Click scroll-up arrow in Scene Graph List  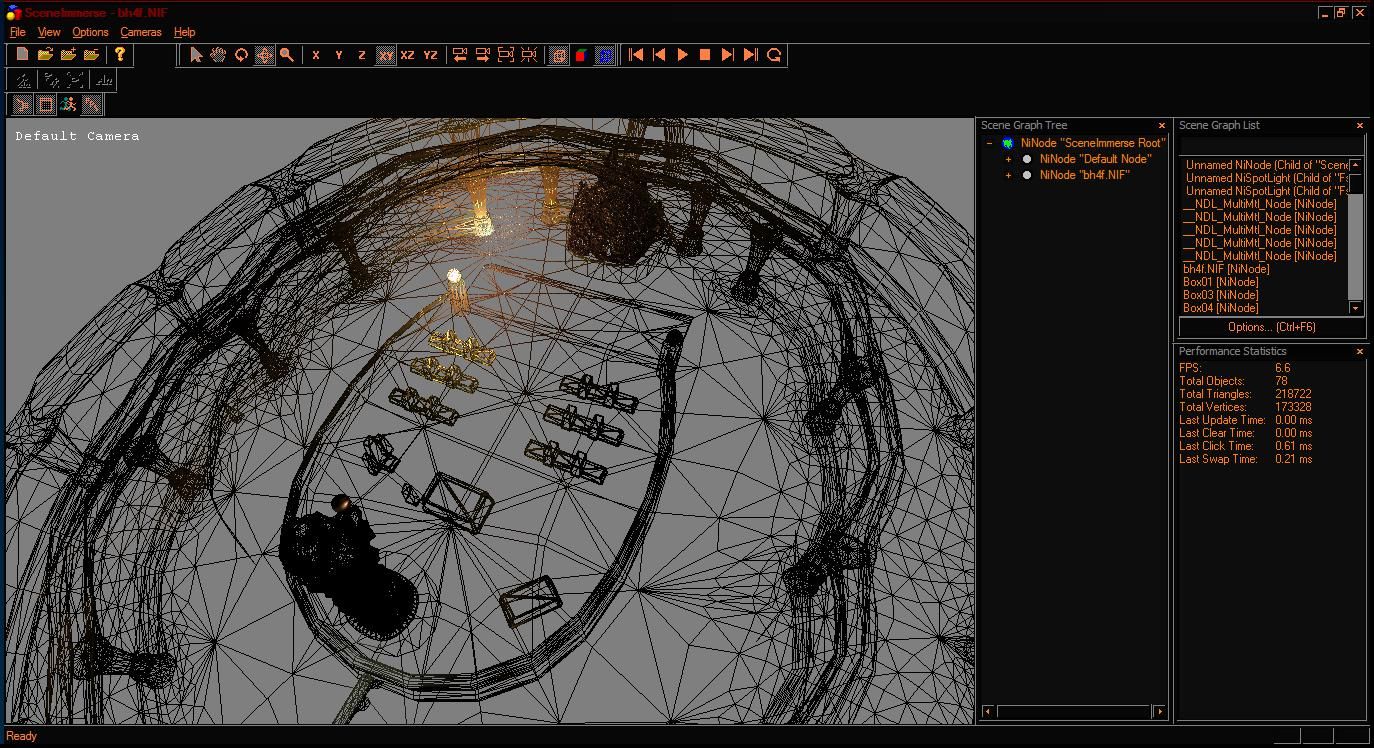(1356, 165)
